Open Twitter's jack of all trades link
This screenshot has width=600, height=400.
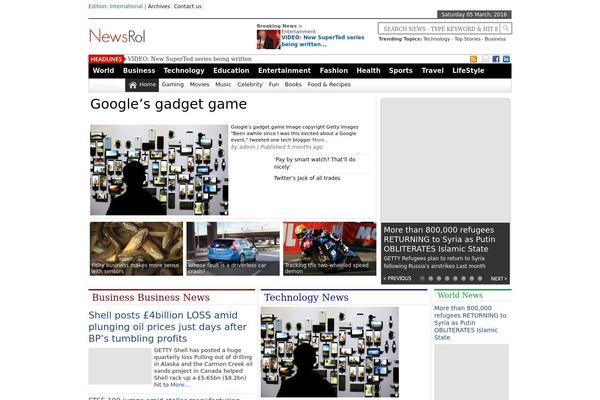click(x=307, y=178)
